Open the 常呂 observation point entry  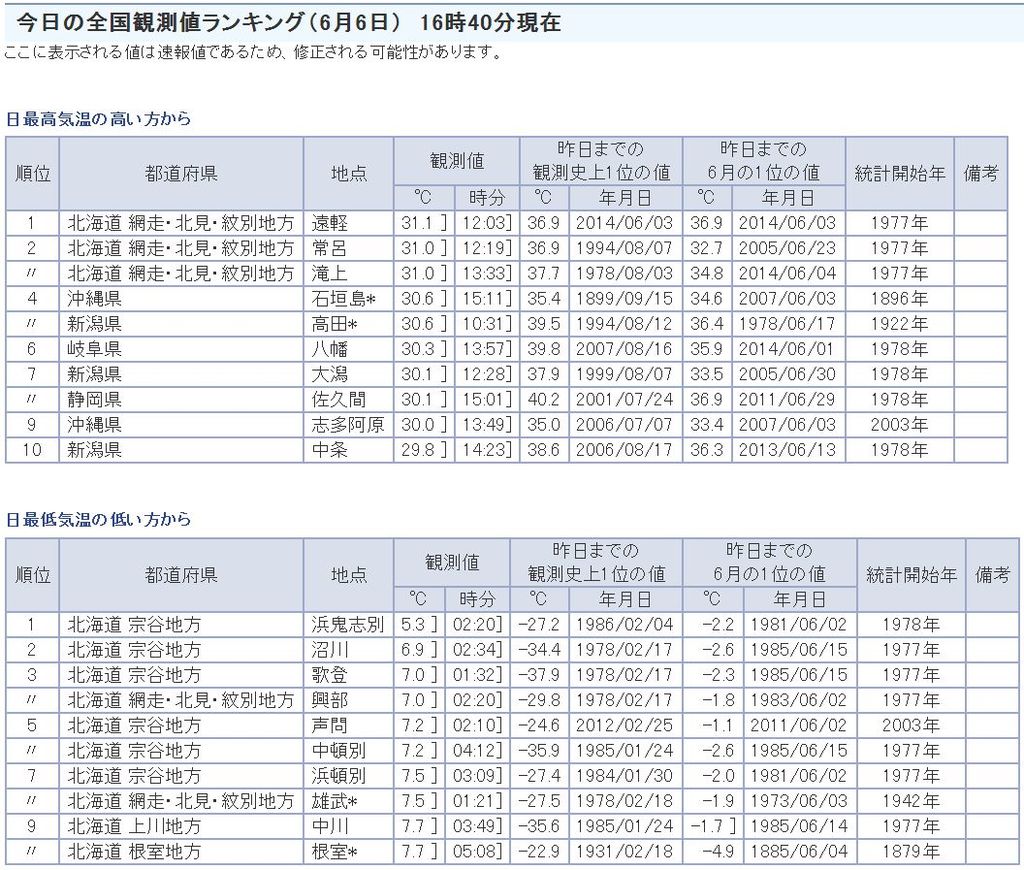point(331,248)
